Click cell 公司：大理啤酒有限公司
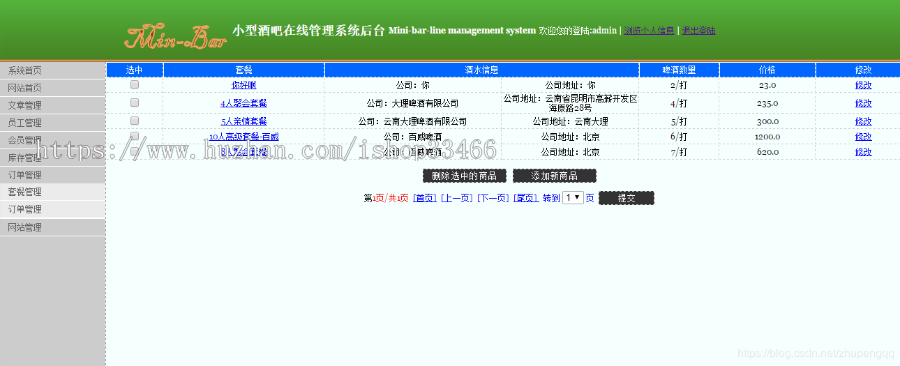The image size is (900, 366). pos(413,103)
